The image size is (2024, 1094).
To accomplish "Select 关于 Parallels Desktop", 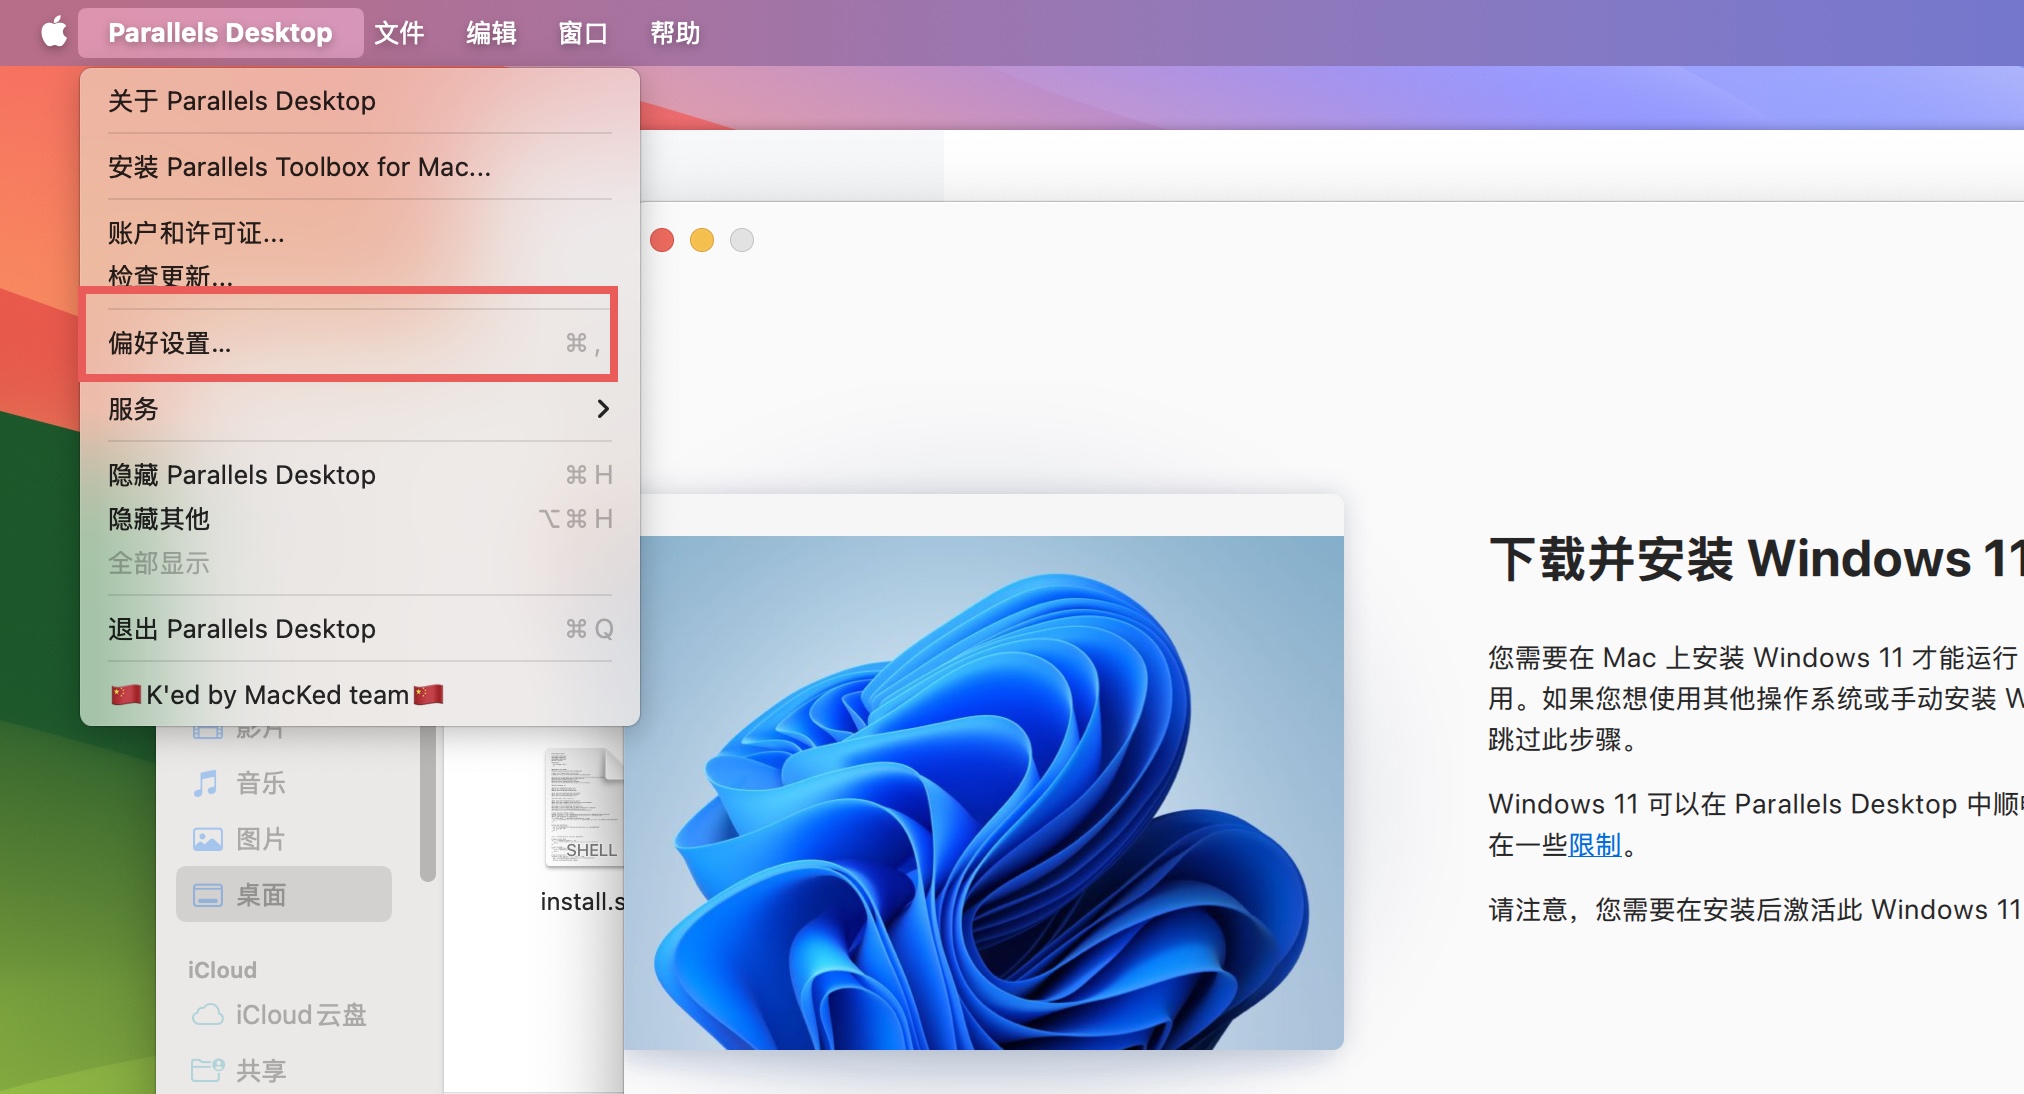I will tap(360, 101).
